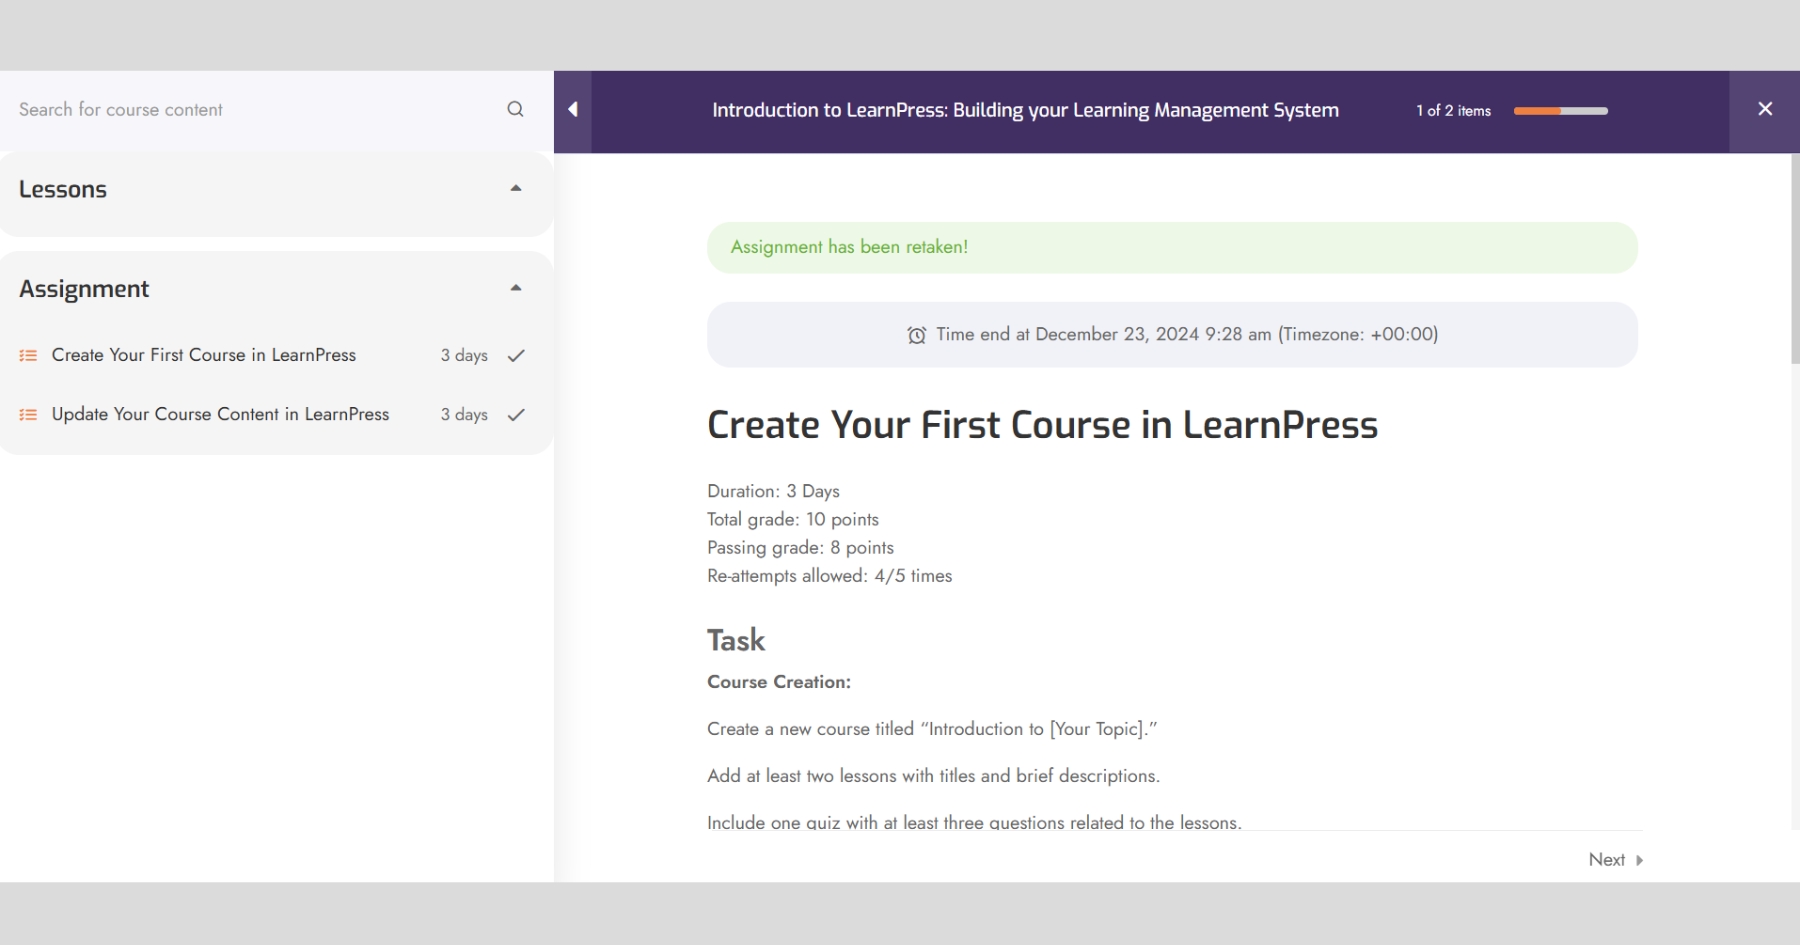The image size is (1800, 945).
Task: Click the alarm clock icon near Time end
Action: pyautogui.click(x=916, y=335)
